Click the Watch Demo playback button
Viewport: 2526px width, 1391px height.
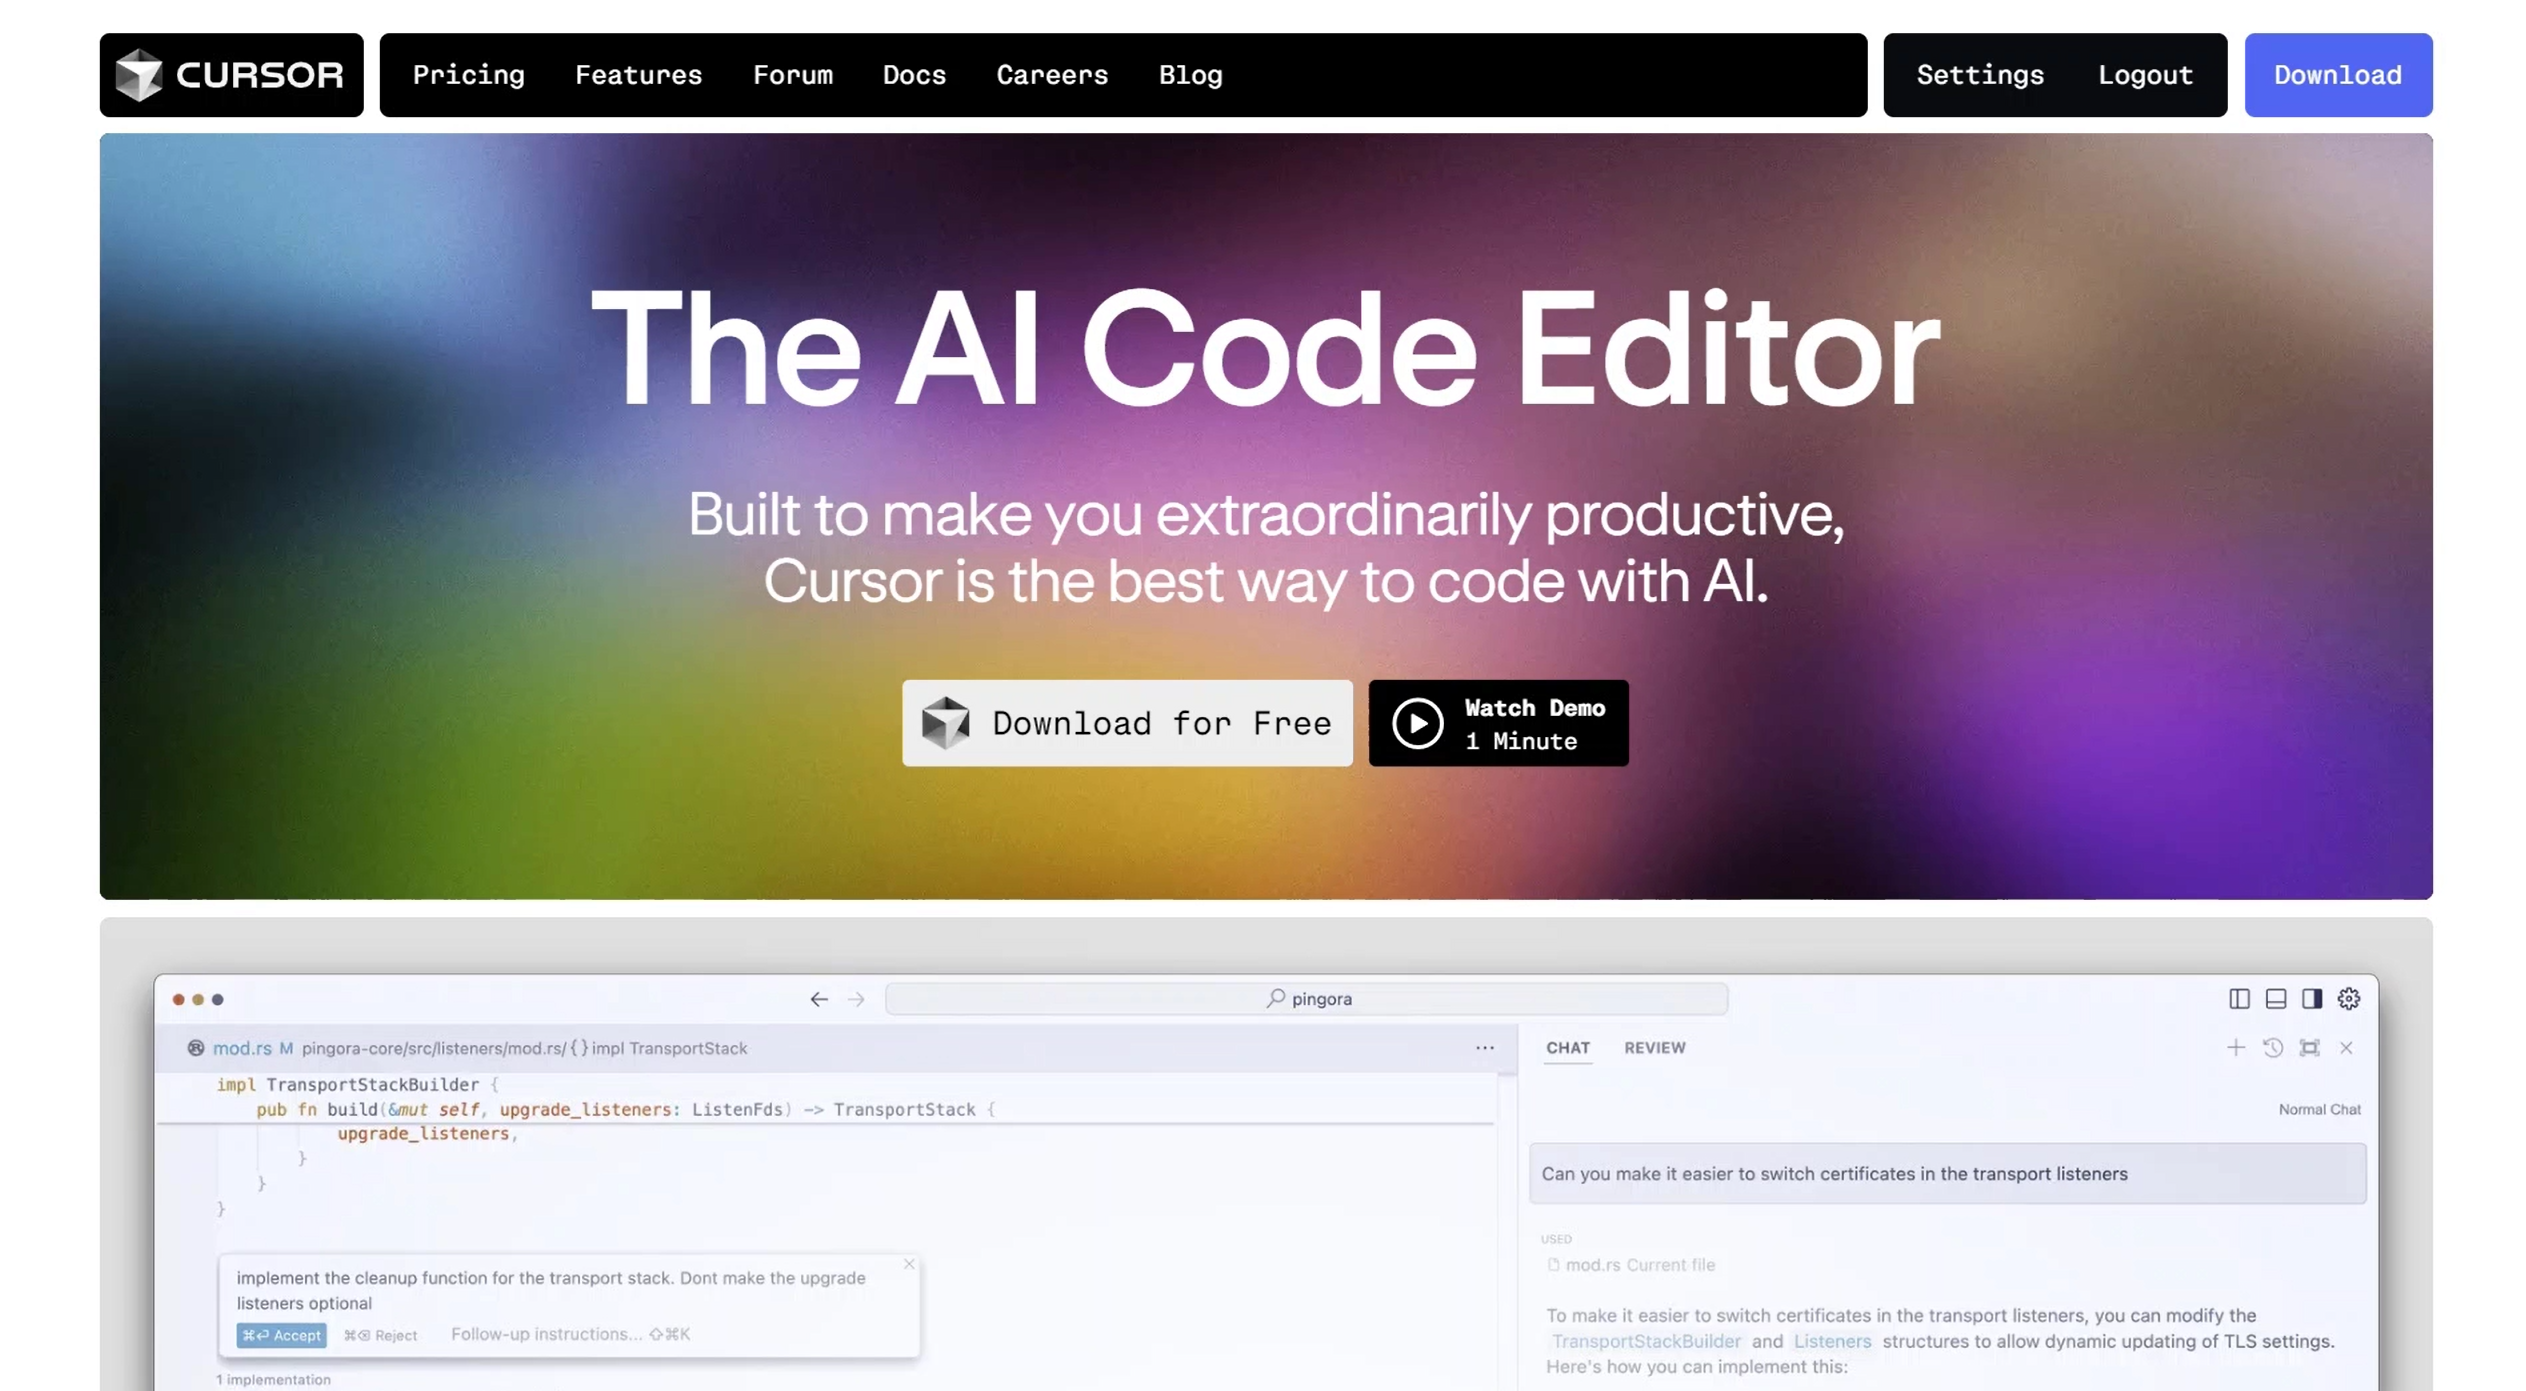click(x=1416, y=721)
